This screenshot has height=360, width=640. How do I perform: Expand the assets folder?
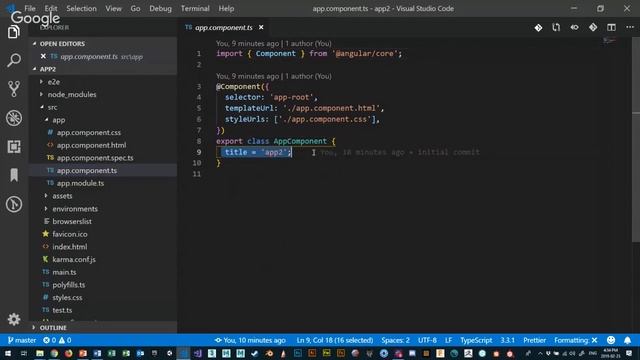click(62, 196)
